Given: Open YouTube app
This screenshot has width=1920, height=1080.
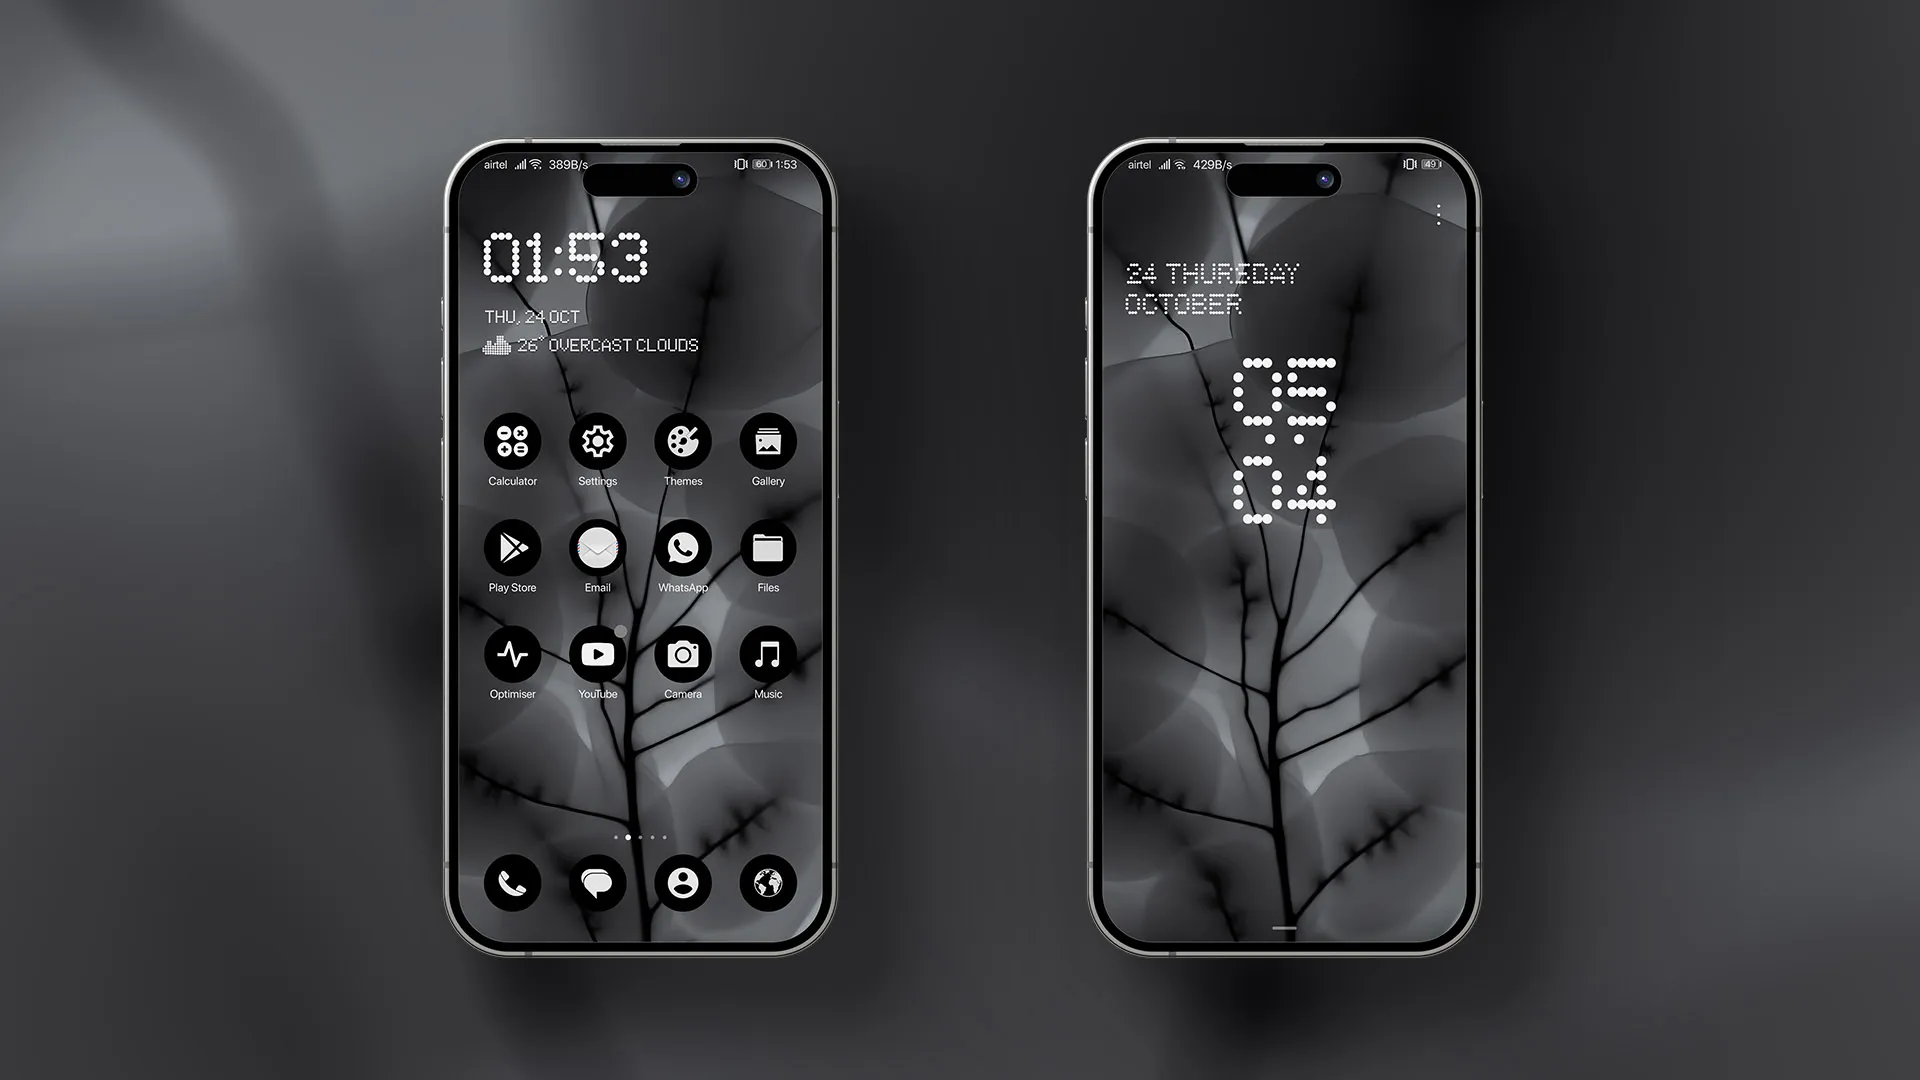Looking at the screenshot, I should [x=597, y=654].
